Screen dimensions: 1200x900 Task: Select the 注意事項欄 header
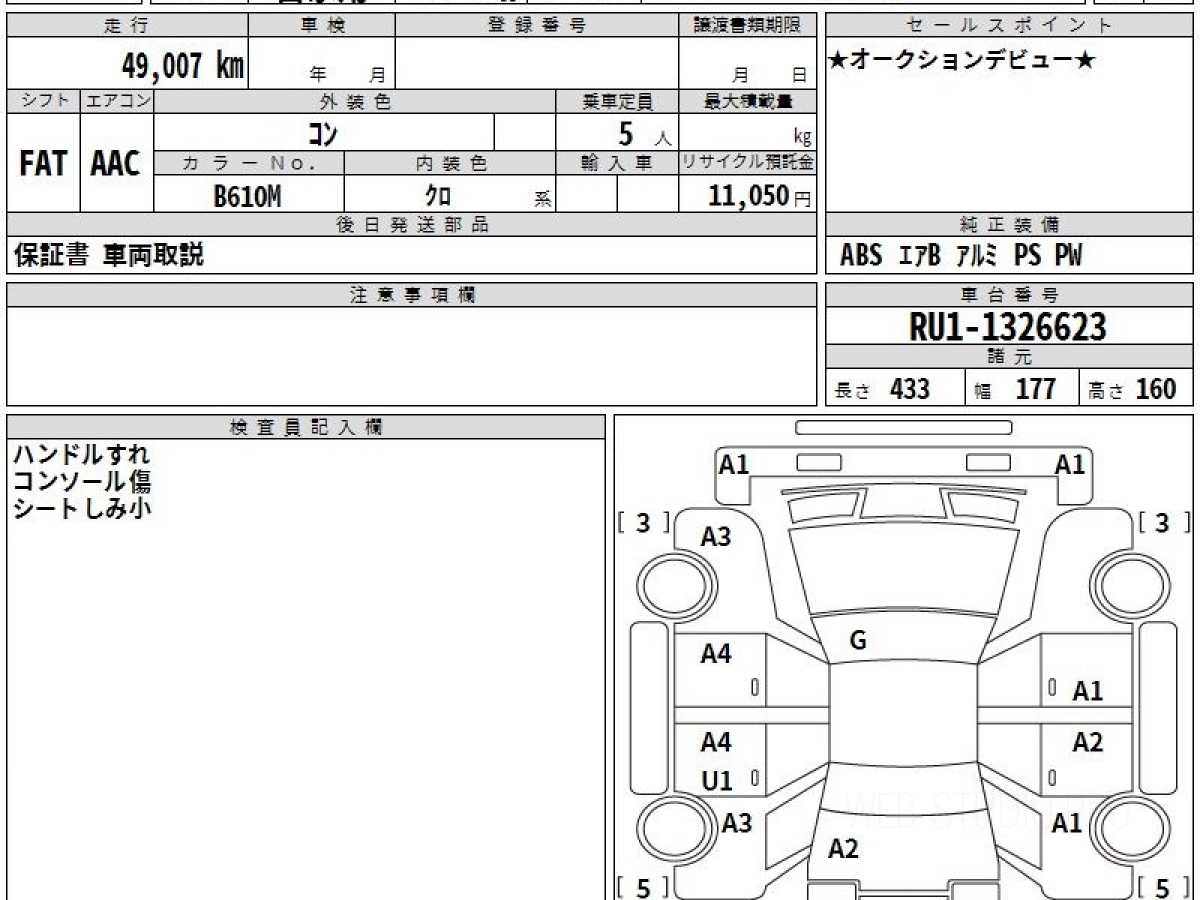(411, 295)
